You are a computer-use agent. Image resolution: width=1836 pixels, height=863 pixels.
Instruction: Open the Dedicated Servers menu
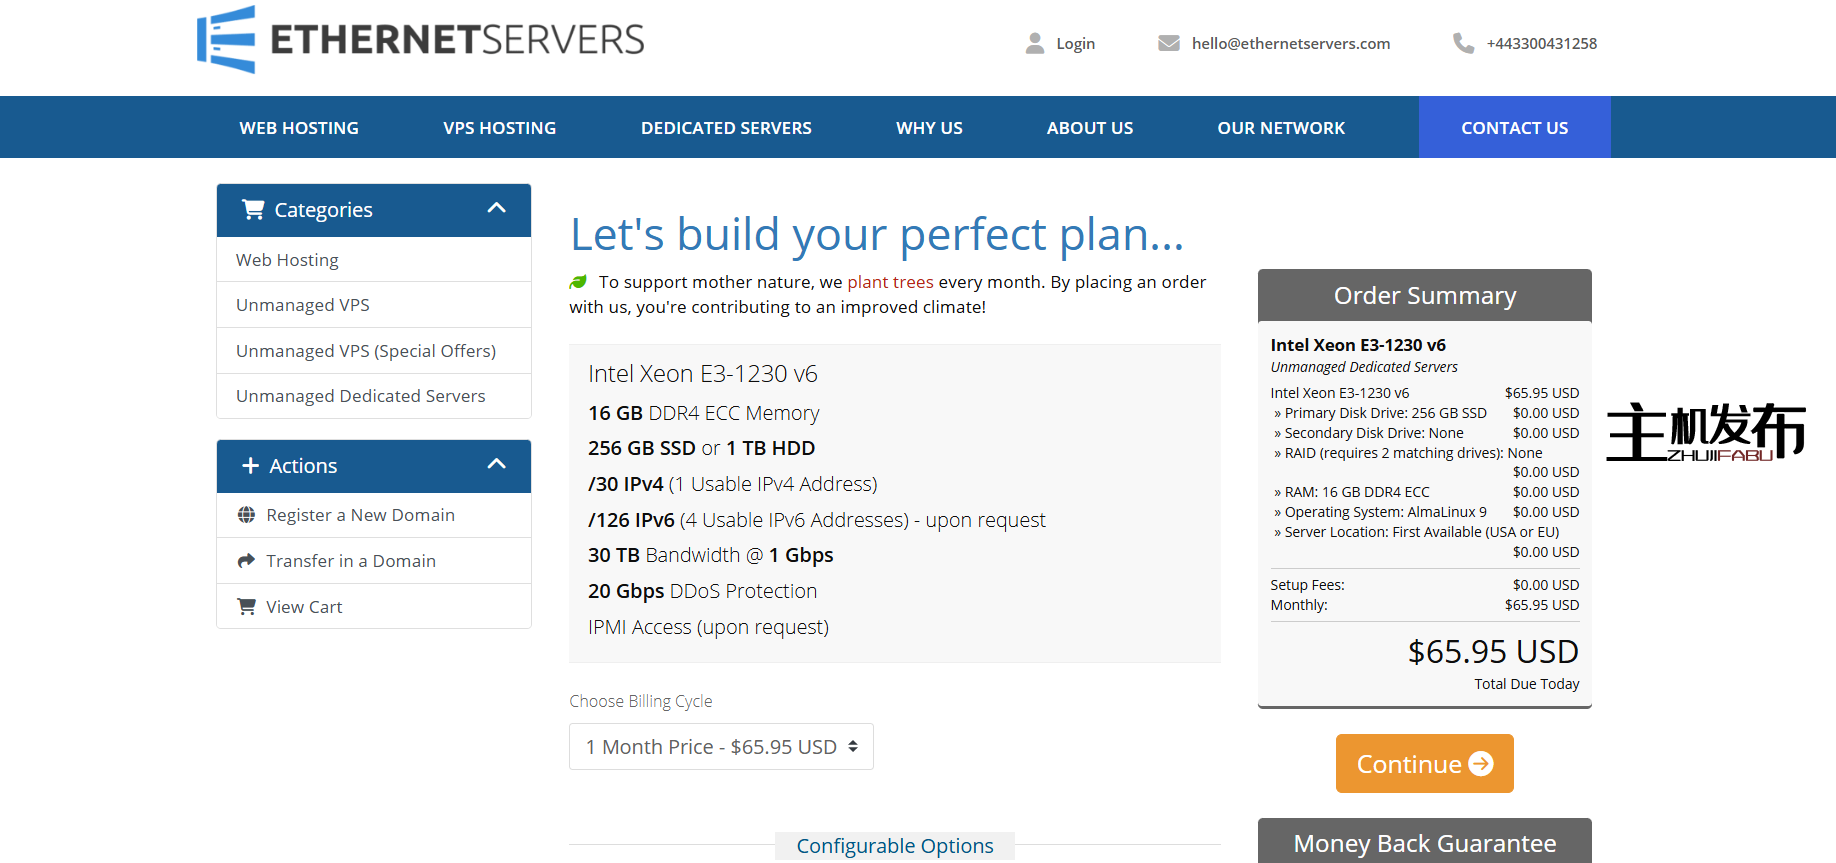click(726, 128)
